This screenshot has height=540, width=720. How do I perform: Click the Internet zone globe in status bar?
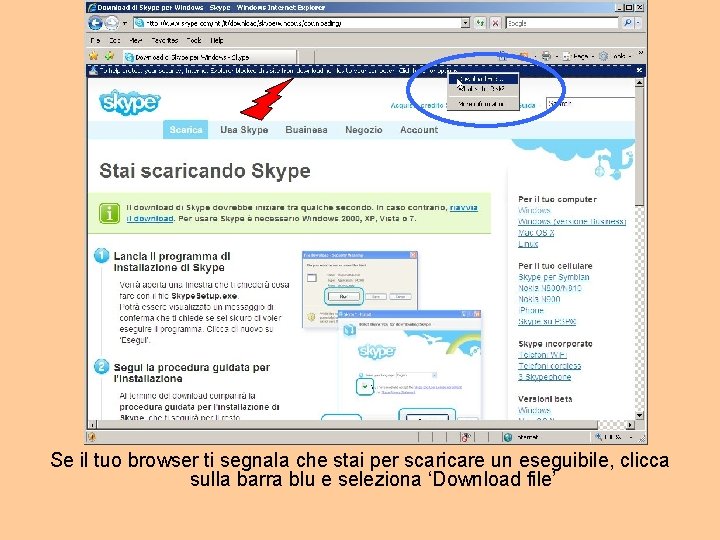tap(507, 437)
